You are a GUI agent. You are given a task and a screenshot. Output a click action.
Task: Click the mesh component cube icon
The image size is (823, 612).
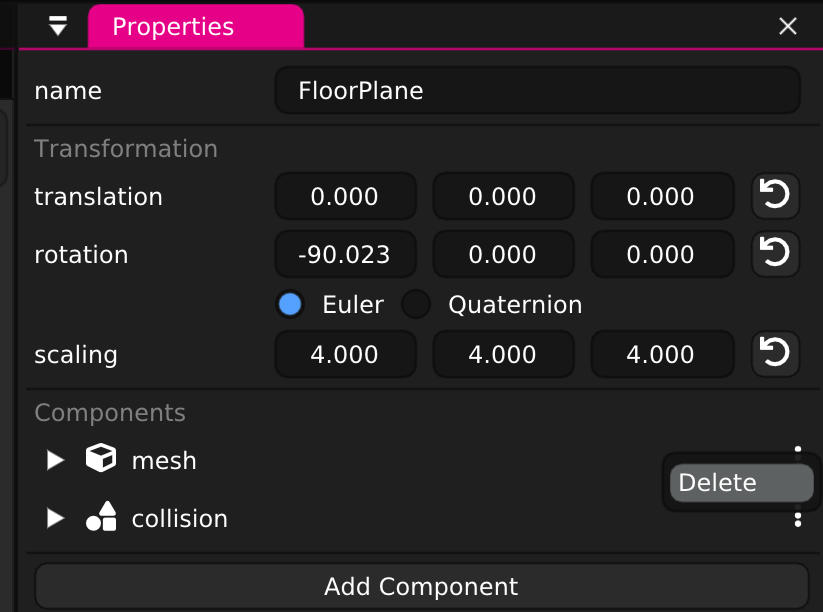coord(100,459)
